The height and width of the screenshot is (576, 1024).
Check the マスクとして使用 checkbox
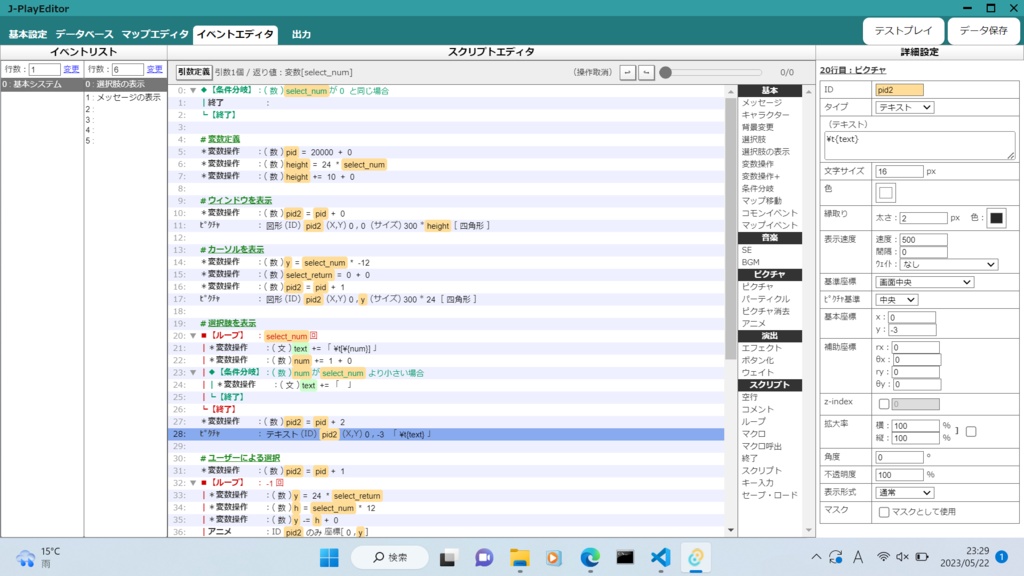[885, 512]
